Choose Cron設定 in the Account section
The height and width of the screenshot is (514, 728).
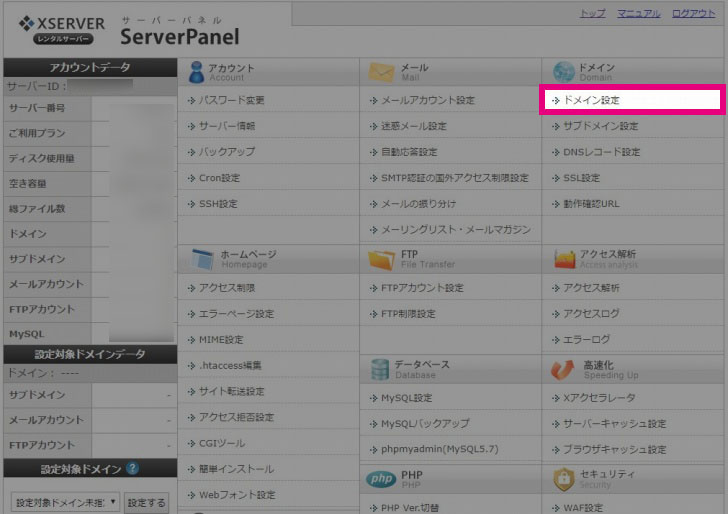tap(219, 178)
